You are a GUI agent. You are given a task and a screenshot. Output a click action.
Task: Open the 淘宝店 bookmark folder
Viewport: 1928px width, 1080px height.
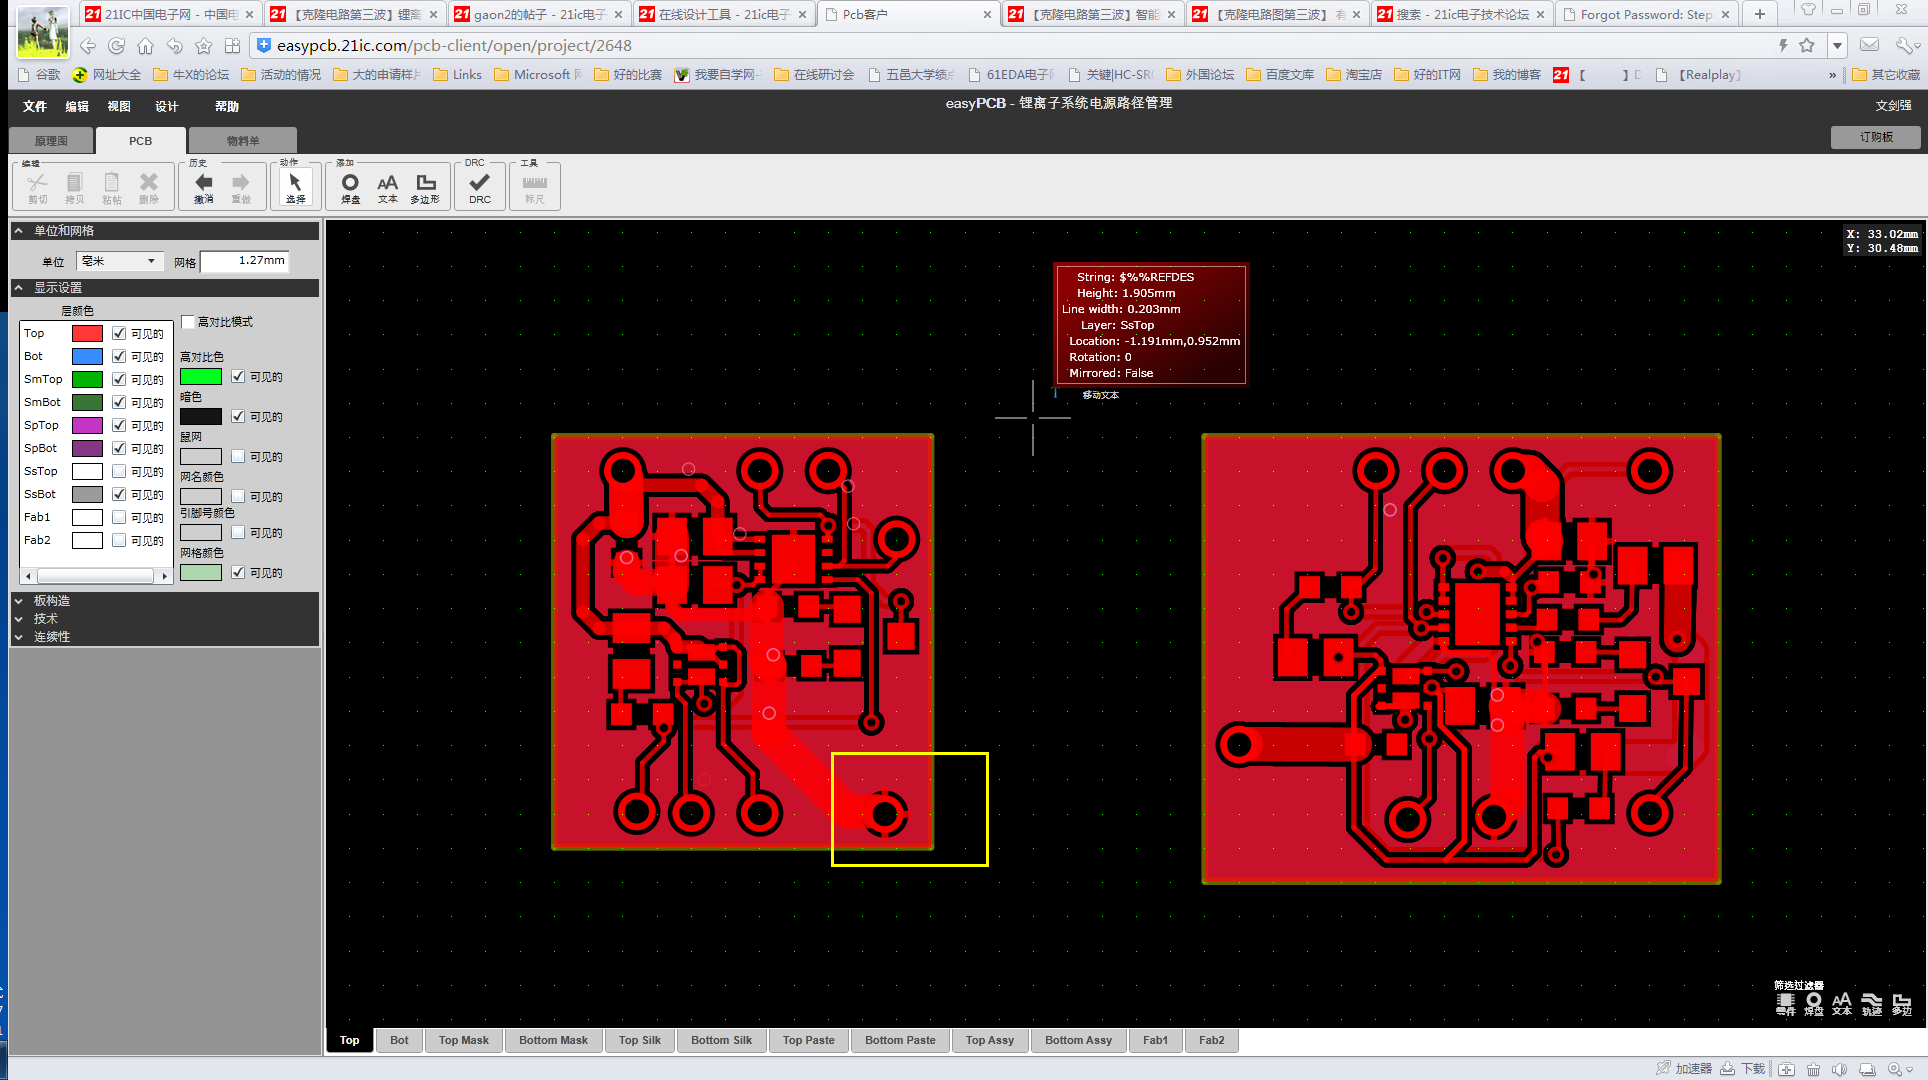1354,75
